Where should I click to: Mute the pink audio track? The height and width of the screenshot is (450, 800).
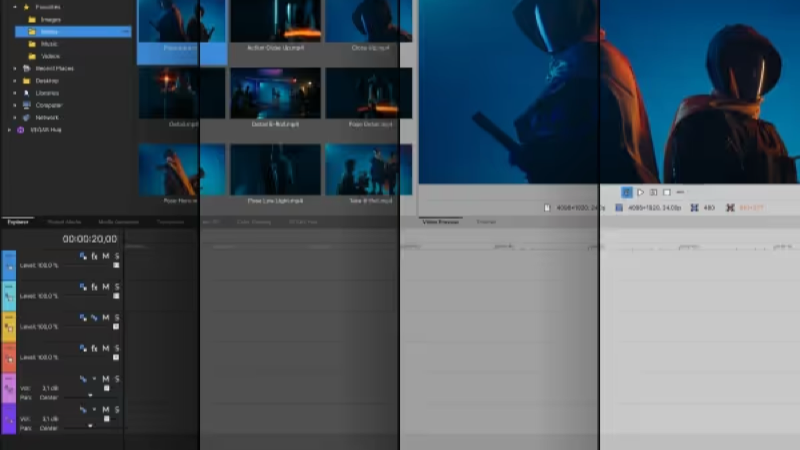[106, 379]
